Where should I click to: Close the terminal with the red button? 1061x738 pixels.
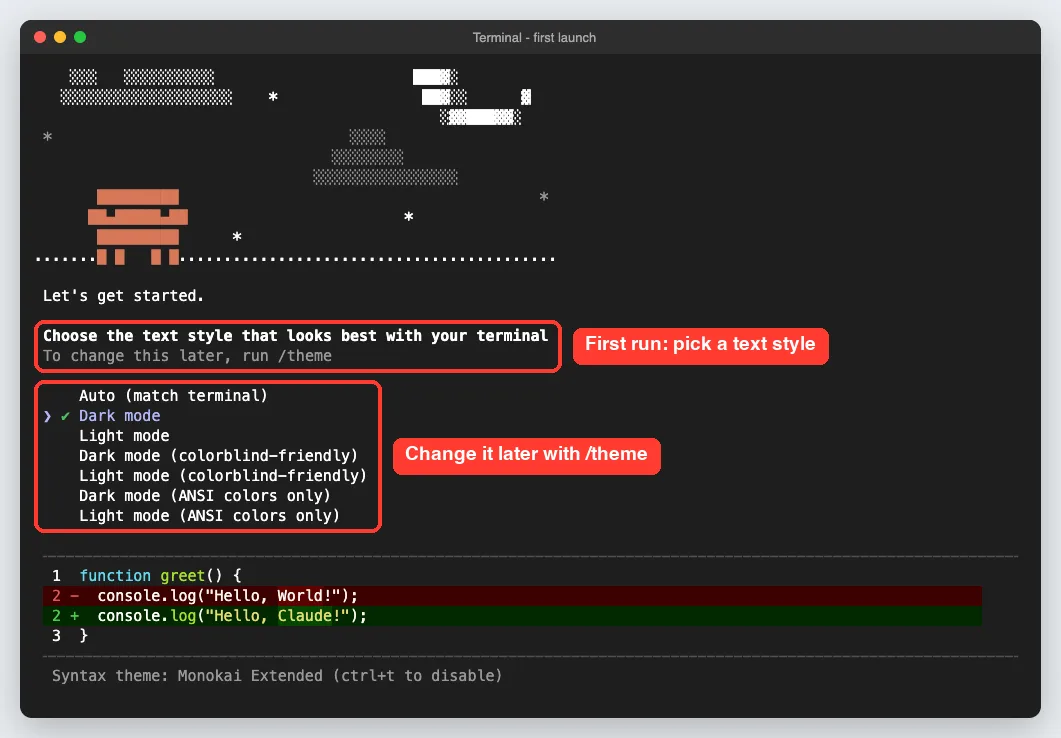click(40, 37)
